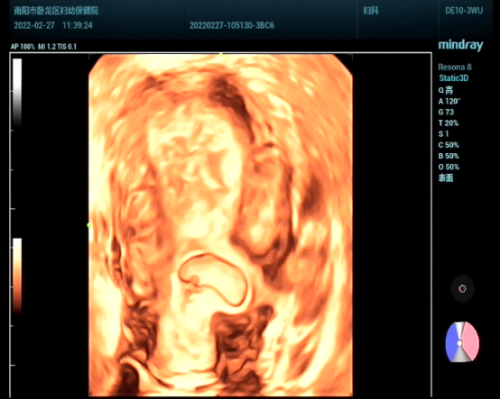Click the mindray logo
The width and height of the screenshot is (500, 399).
[460, 45]
